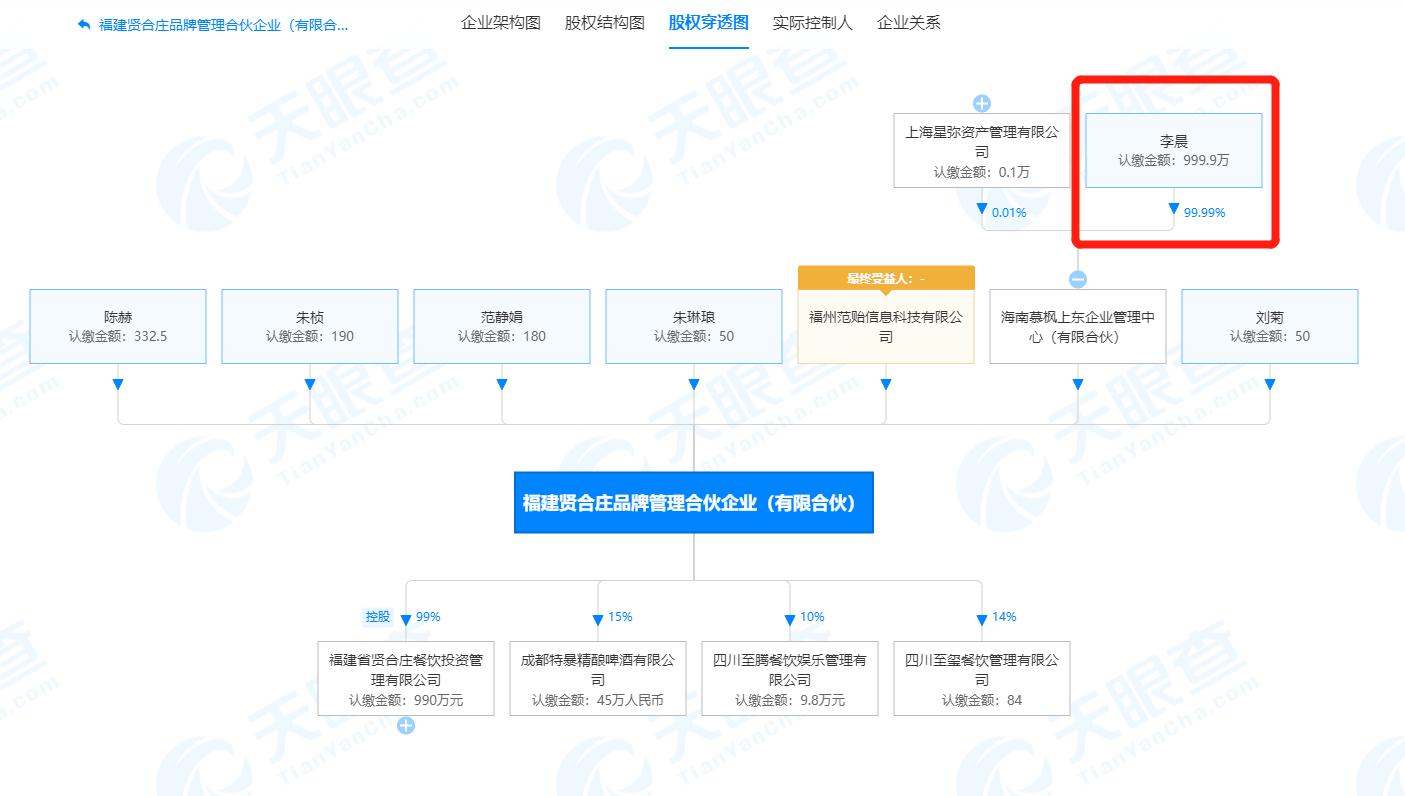The width and height of the screenshot is (1405, 796).
Task: Open the 上海星弥资产管理有限公司 node
Action: point(982,150)
